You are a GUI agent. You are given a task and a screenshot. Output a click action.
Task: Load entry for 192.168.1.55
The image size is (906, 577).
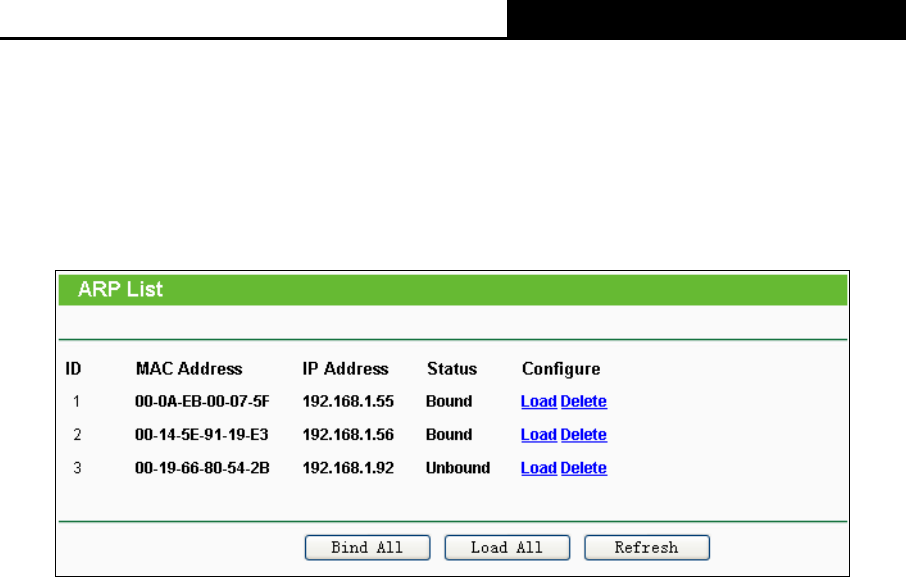(x=539, y=401)
